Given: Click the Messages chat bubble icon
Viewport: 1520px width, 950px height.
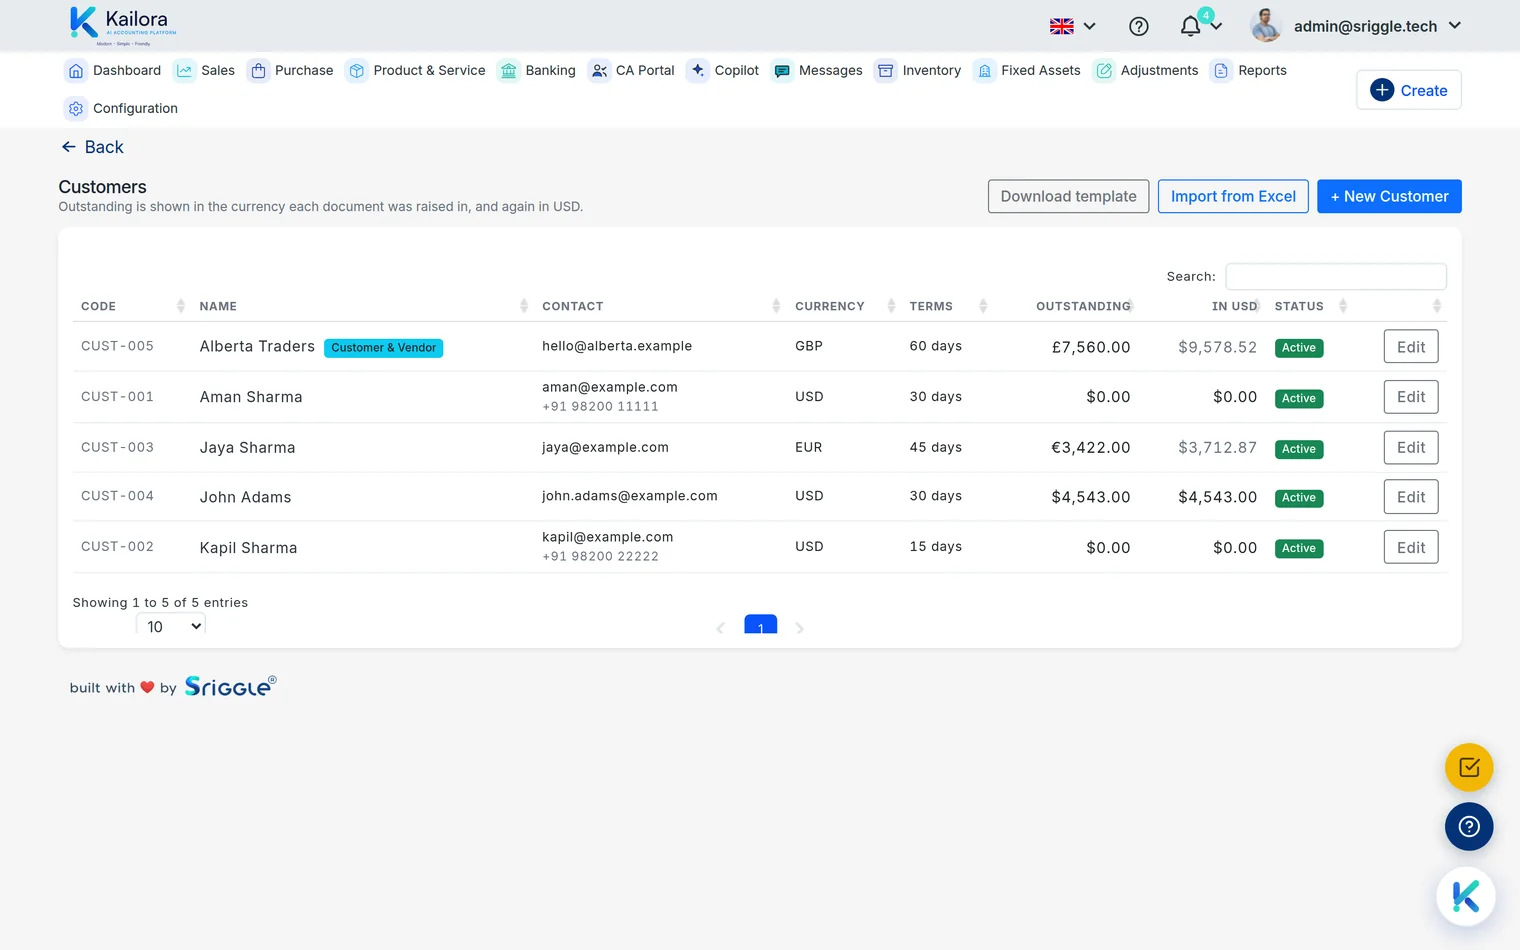Looking at the screenshot, I should tap(782, 71).
